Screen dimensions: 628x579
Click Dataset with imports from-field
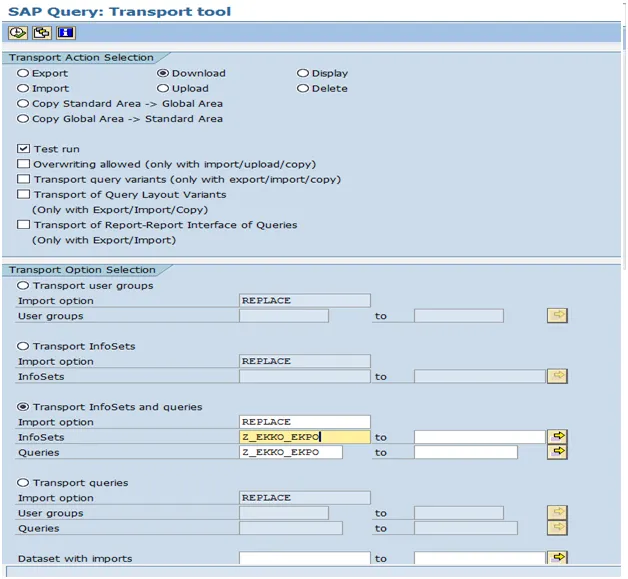pyautogui.click(x=305, y=558)
